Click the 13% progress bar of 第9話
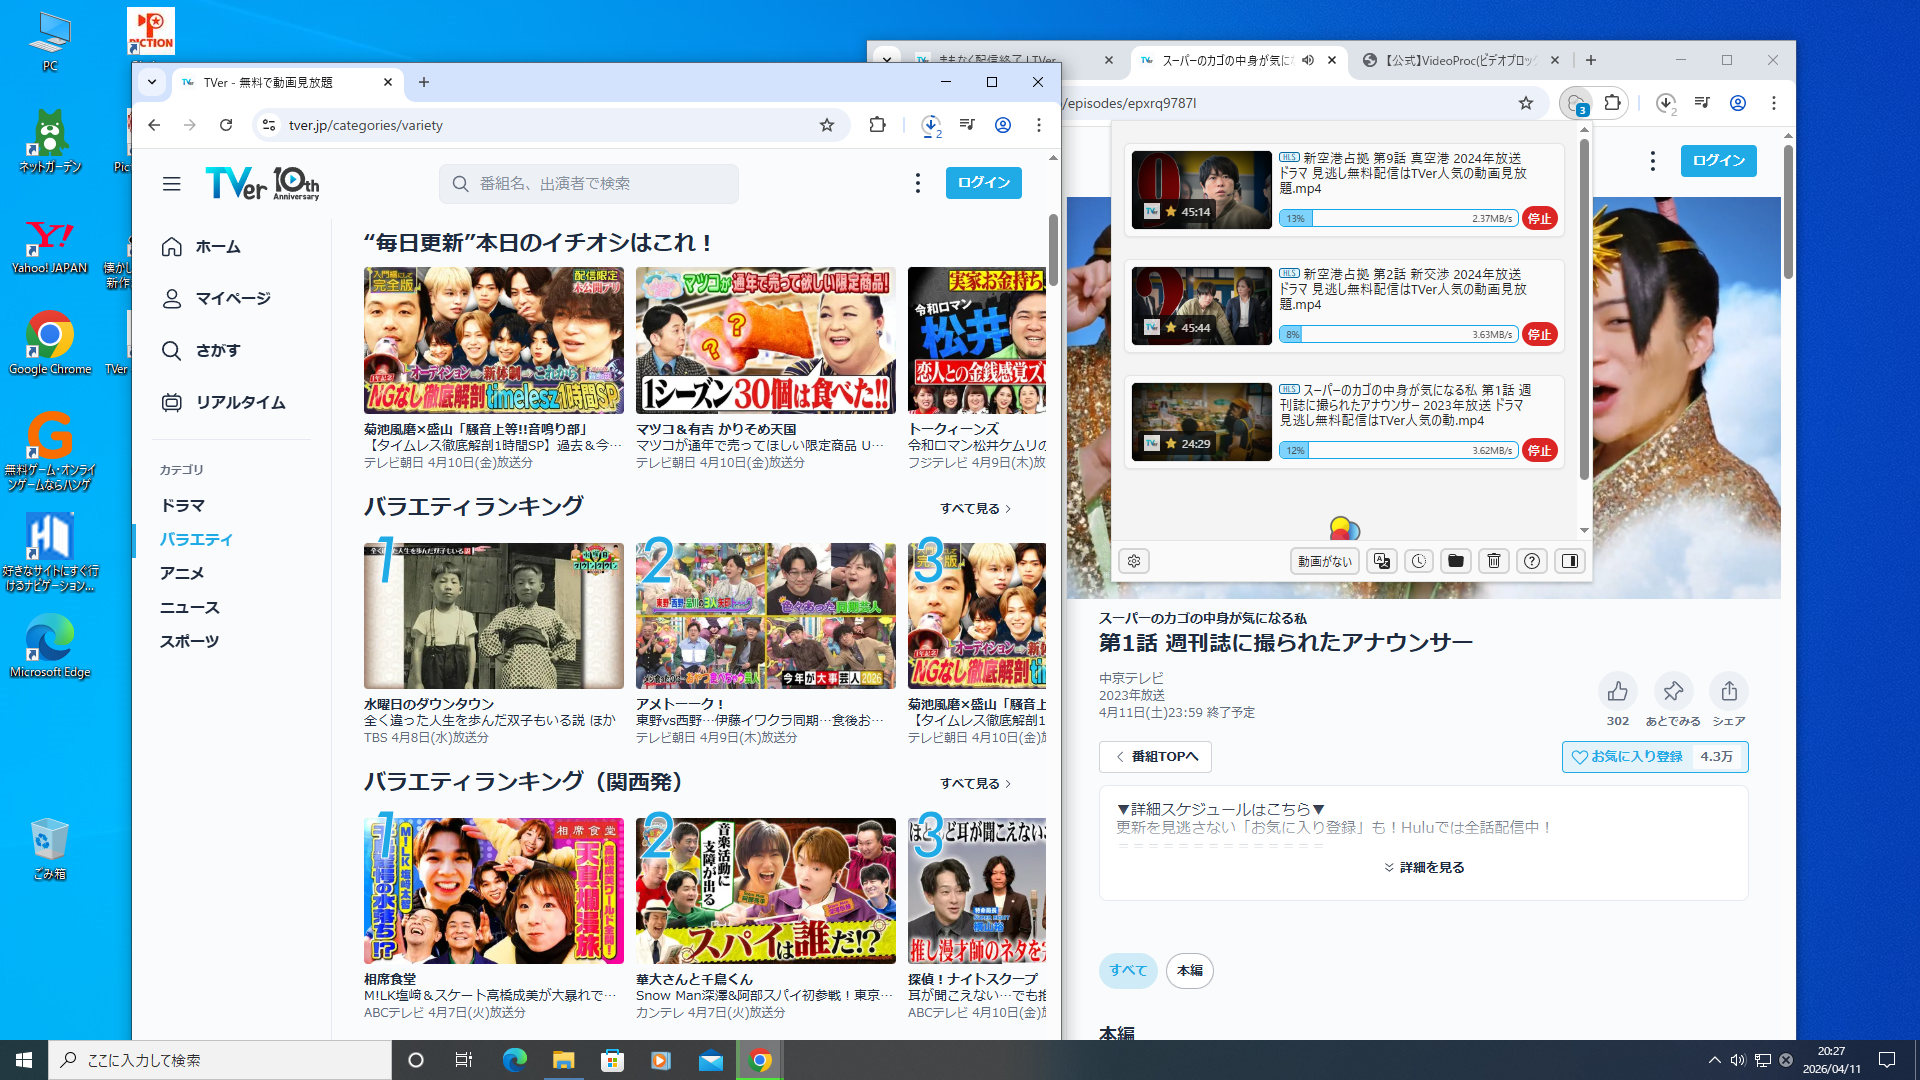Screen dimensions: 1920x1080 pyautogui.click(x=1398, y=218)
